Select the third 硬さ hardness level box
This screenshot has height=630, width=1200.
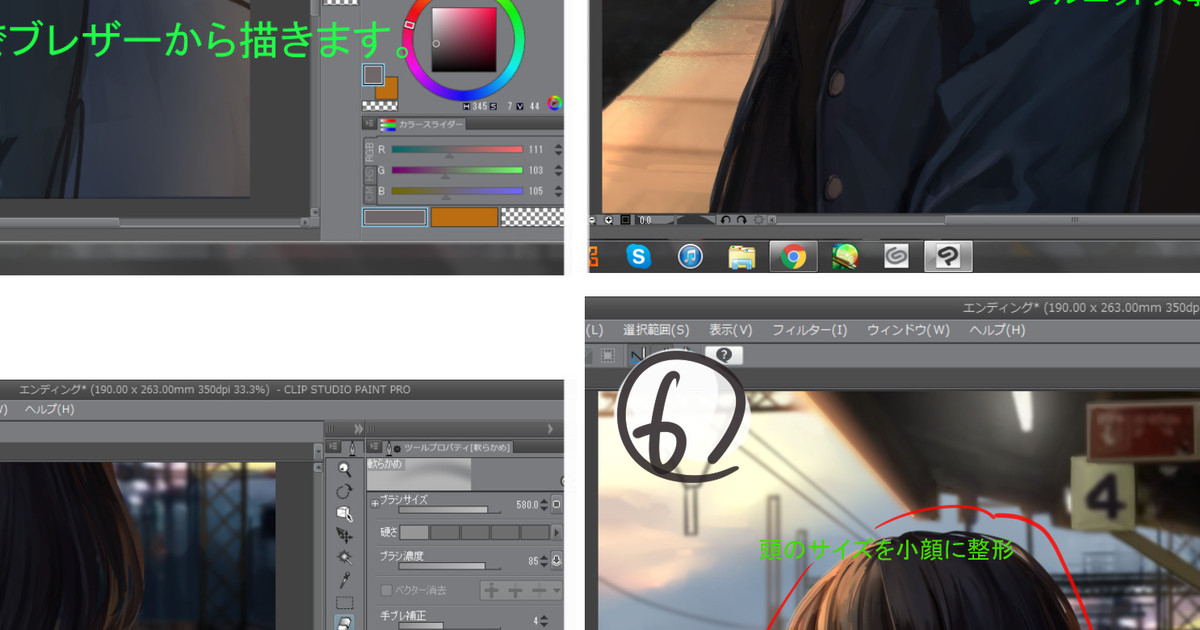475,532
